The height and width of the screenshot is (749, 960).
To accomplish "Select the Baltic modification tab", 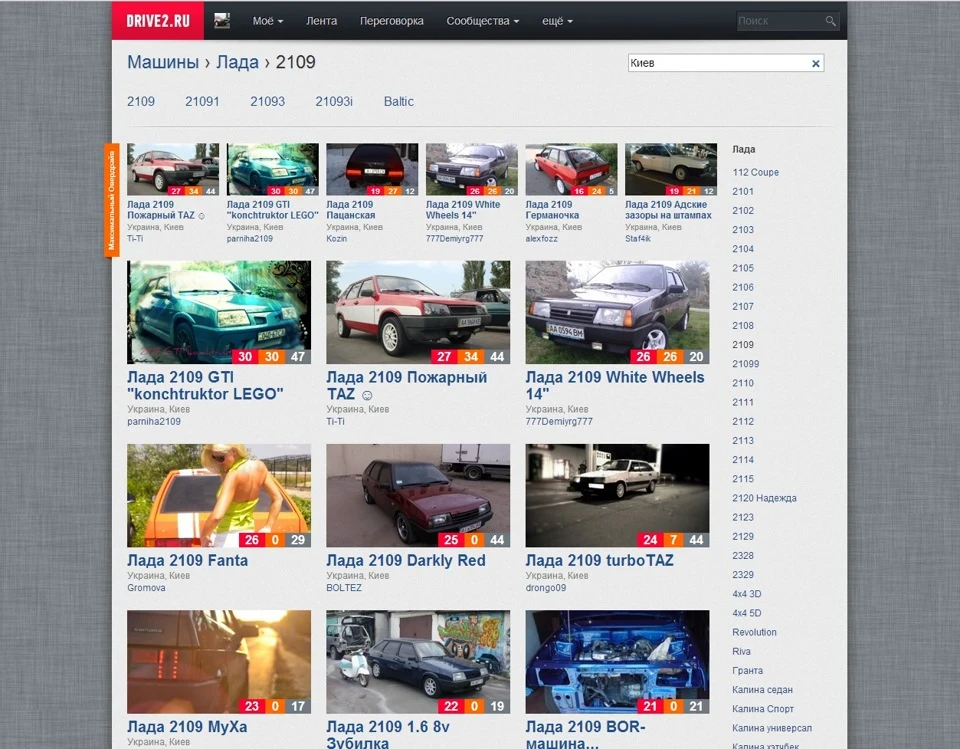I will pyautogui.click(x=399, y=102).
